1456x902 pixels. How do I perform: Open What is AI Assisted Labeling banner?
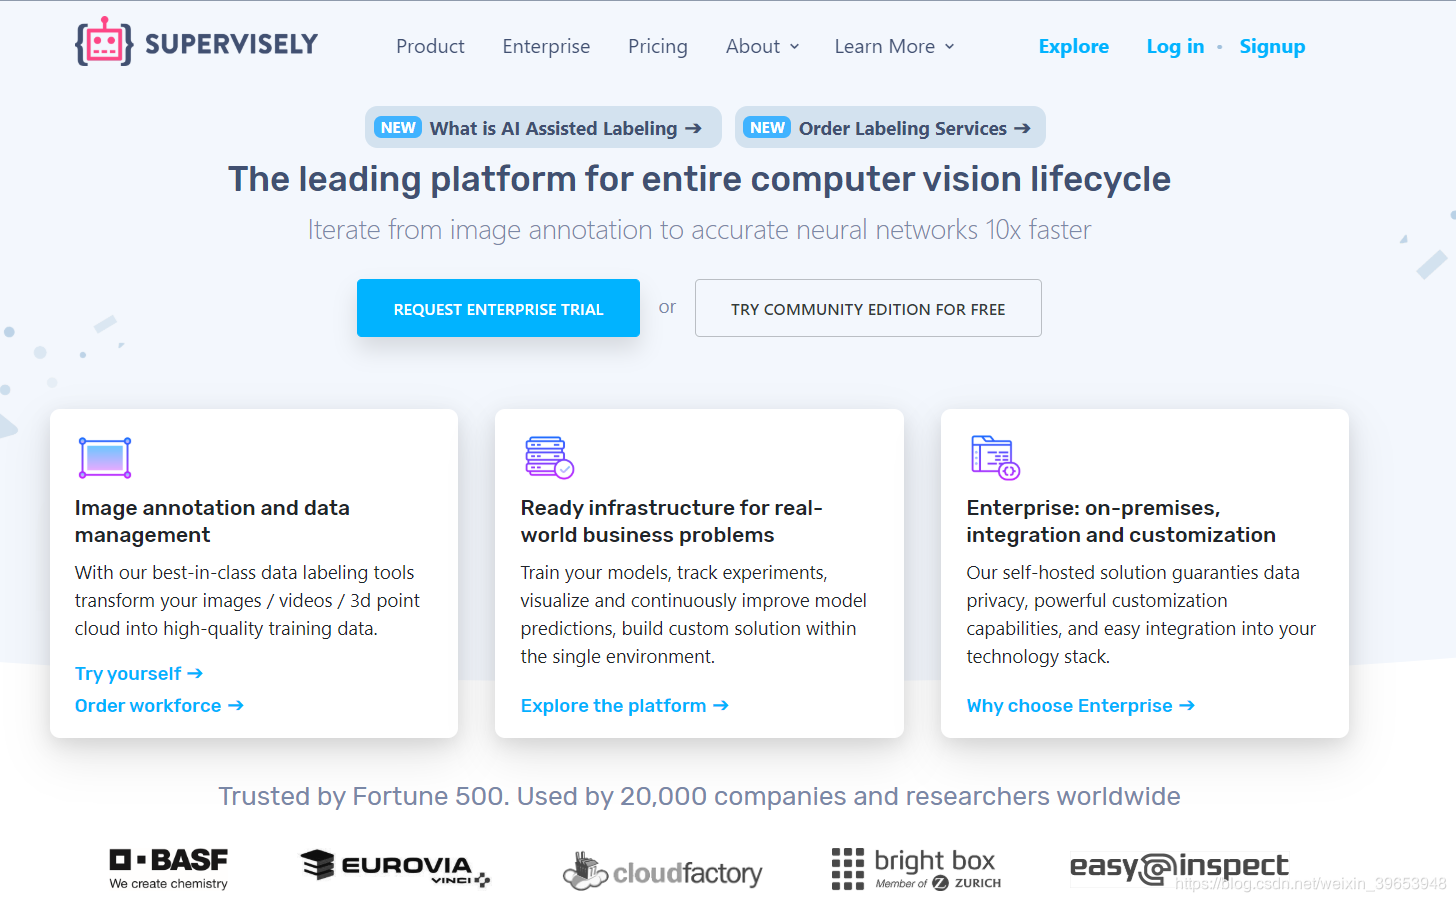coord(543,127)
